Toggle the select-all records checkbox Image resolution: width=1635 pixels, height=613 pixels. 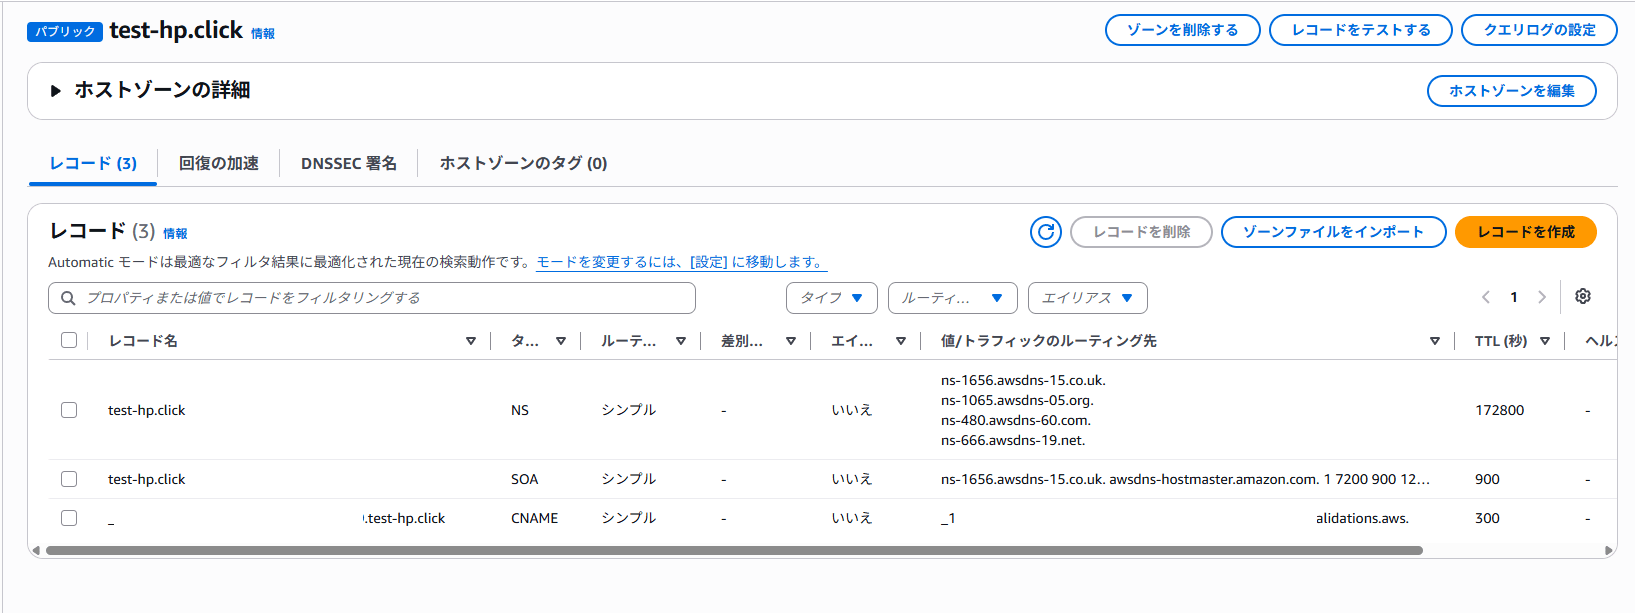point(69,340)
